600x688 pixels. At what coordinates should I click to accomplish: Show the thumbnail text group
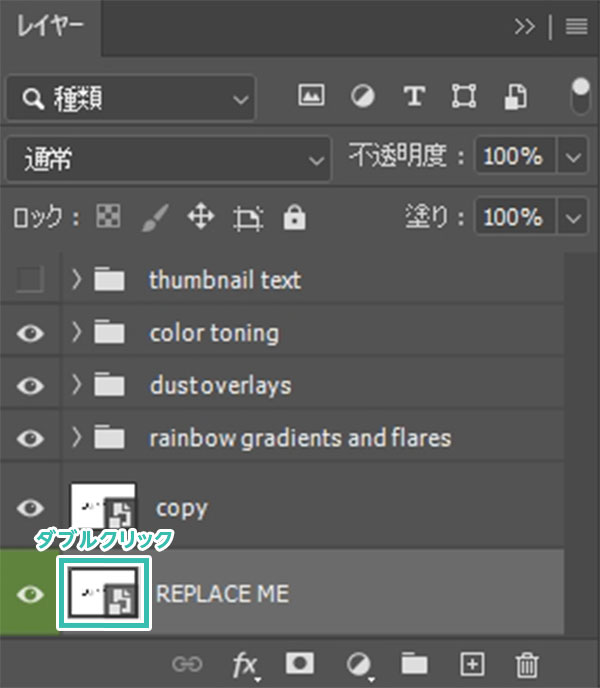[29, 279]
